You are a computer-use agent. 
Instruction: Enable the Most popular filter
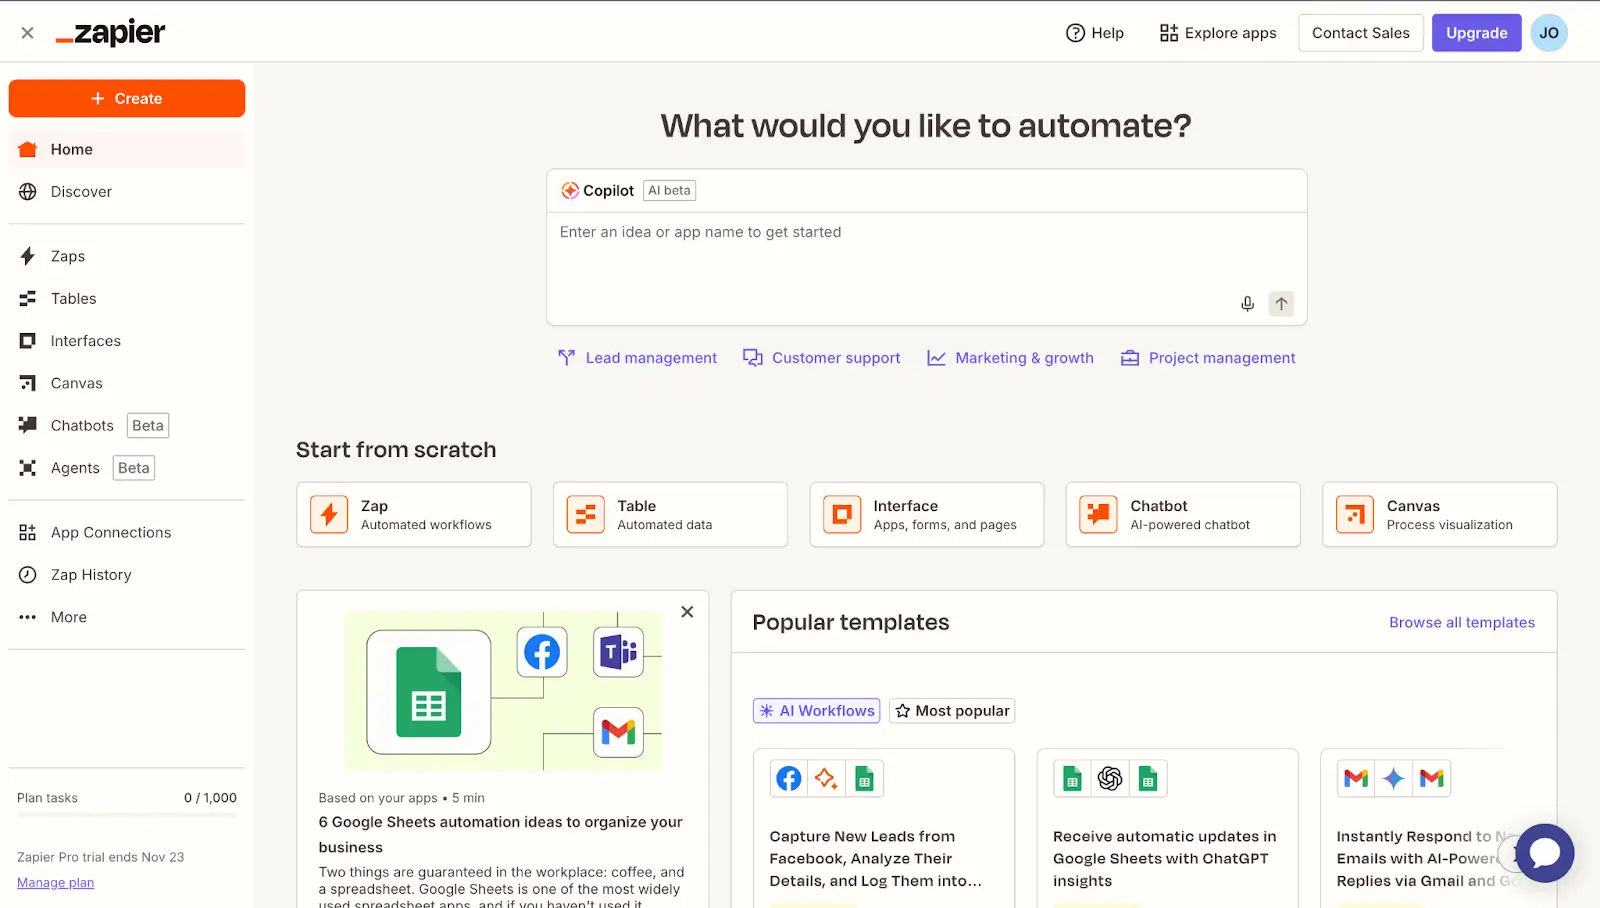[951, 710]
